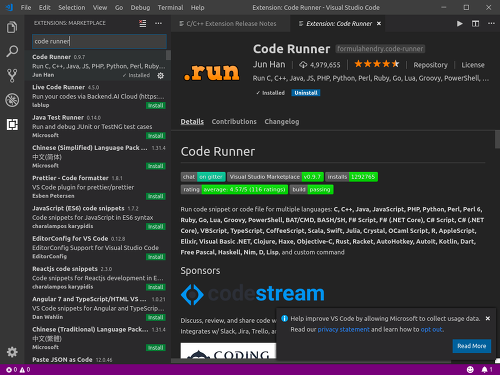500x375 pixels.
Task: Open the Terminal menu
Action: point(170,7)
